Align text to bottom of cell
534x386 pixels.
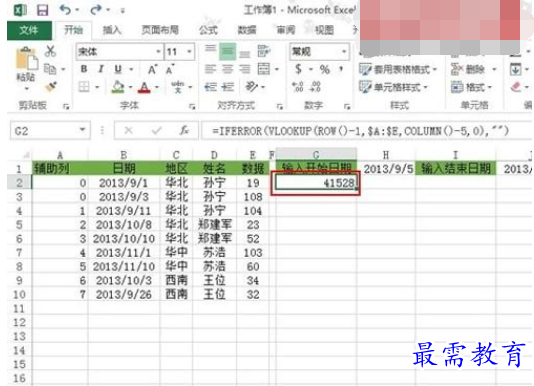244,54
